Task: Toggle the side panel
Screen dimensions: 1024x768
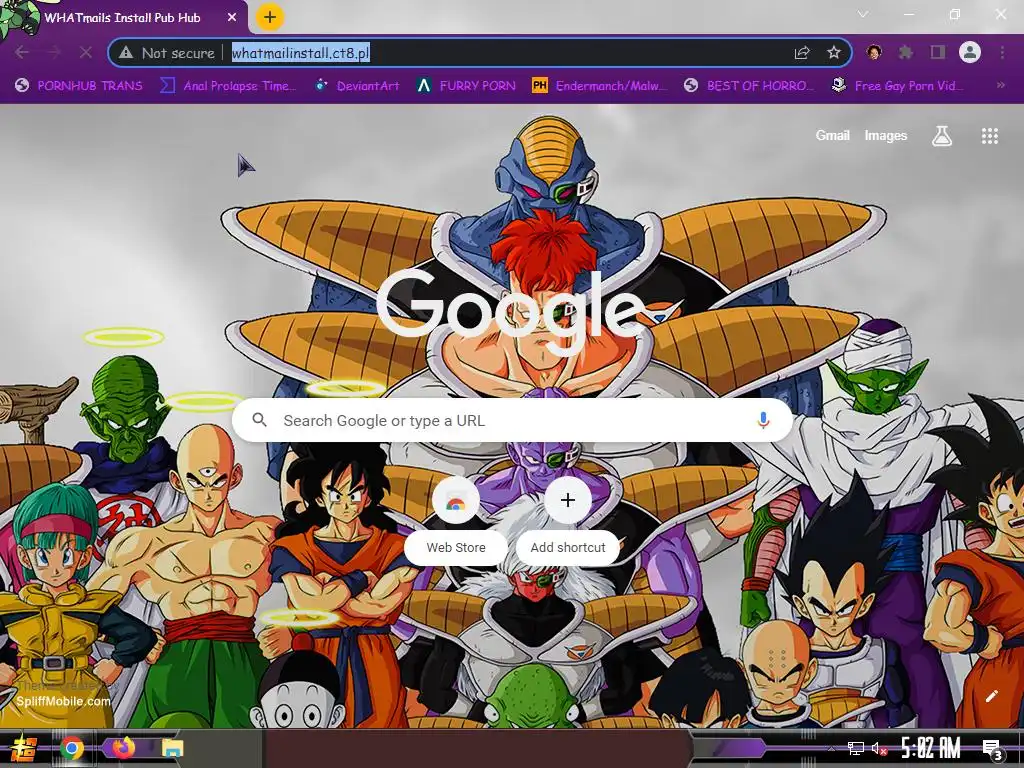Action: [938, 52]
